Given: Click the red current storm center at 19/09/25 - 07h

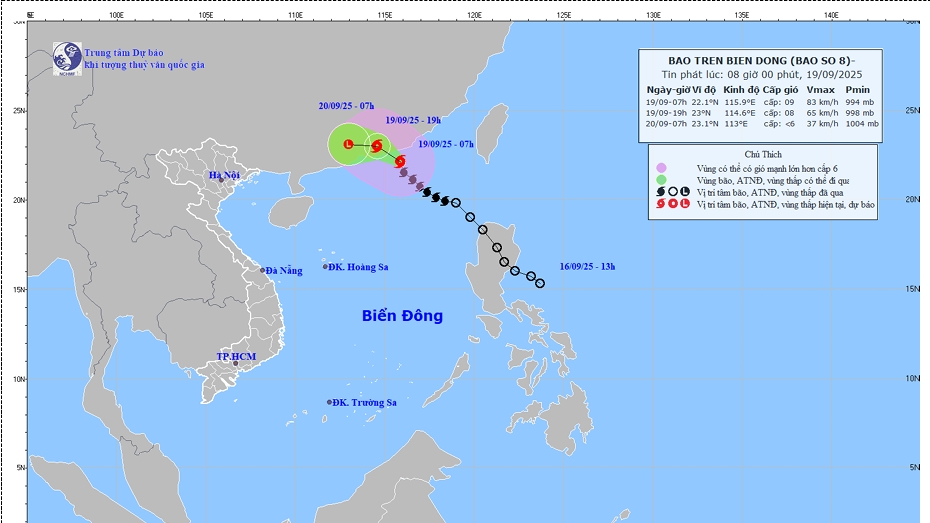Looking at the screenshot, I should pos(399,161).
